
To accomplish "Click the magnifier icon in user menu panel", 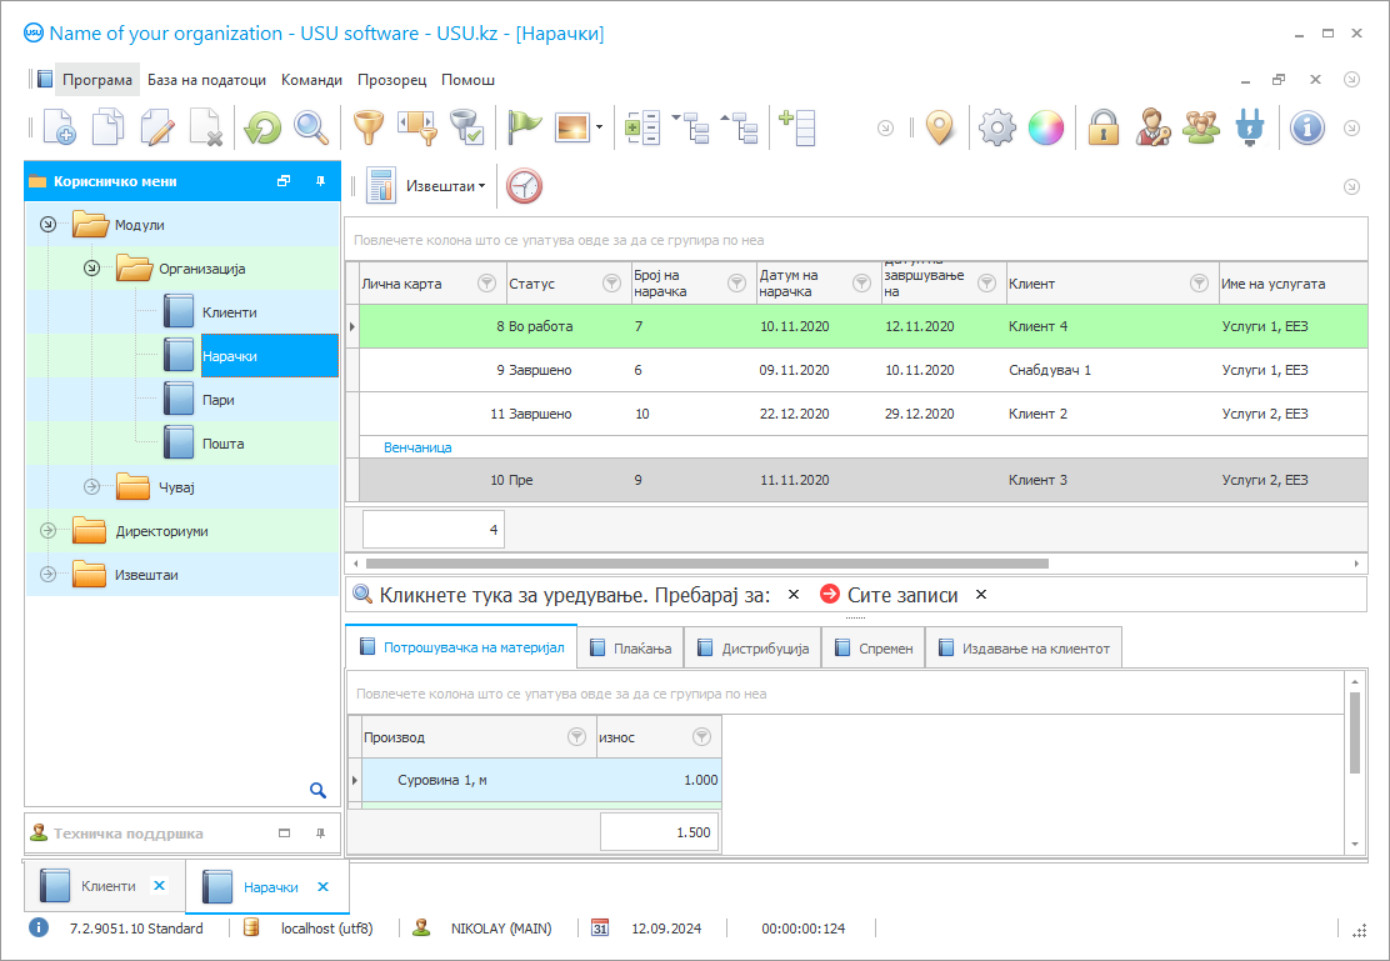I will 318,790.
